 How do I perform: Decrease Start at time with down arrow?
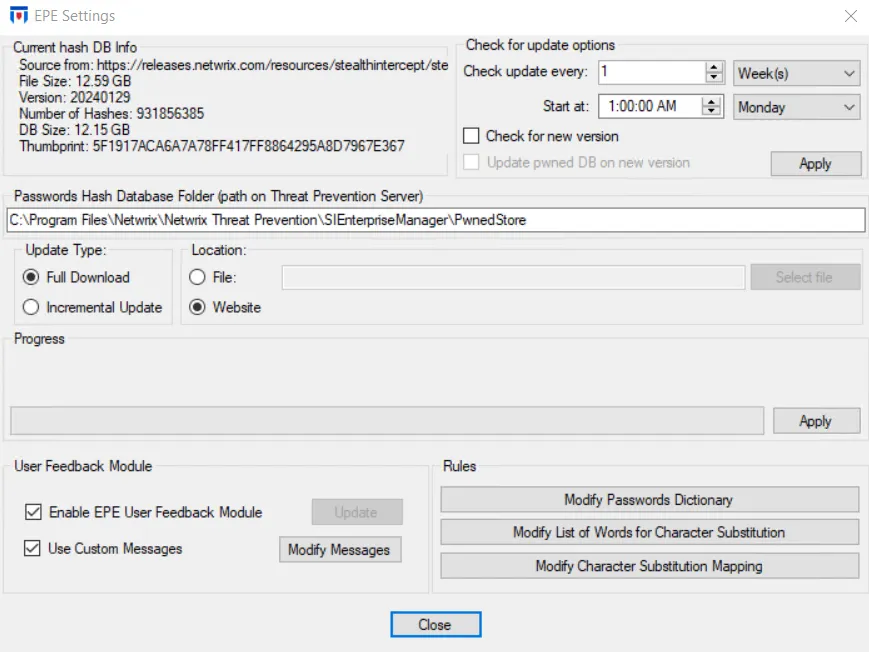pyautogui.click(x=710, y=112)
